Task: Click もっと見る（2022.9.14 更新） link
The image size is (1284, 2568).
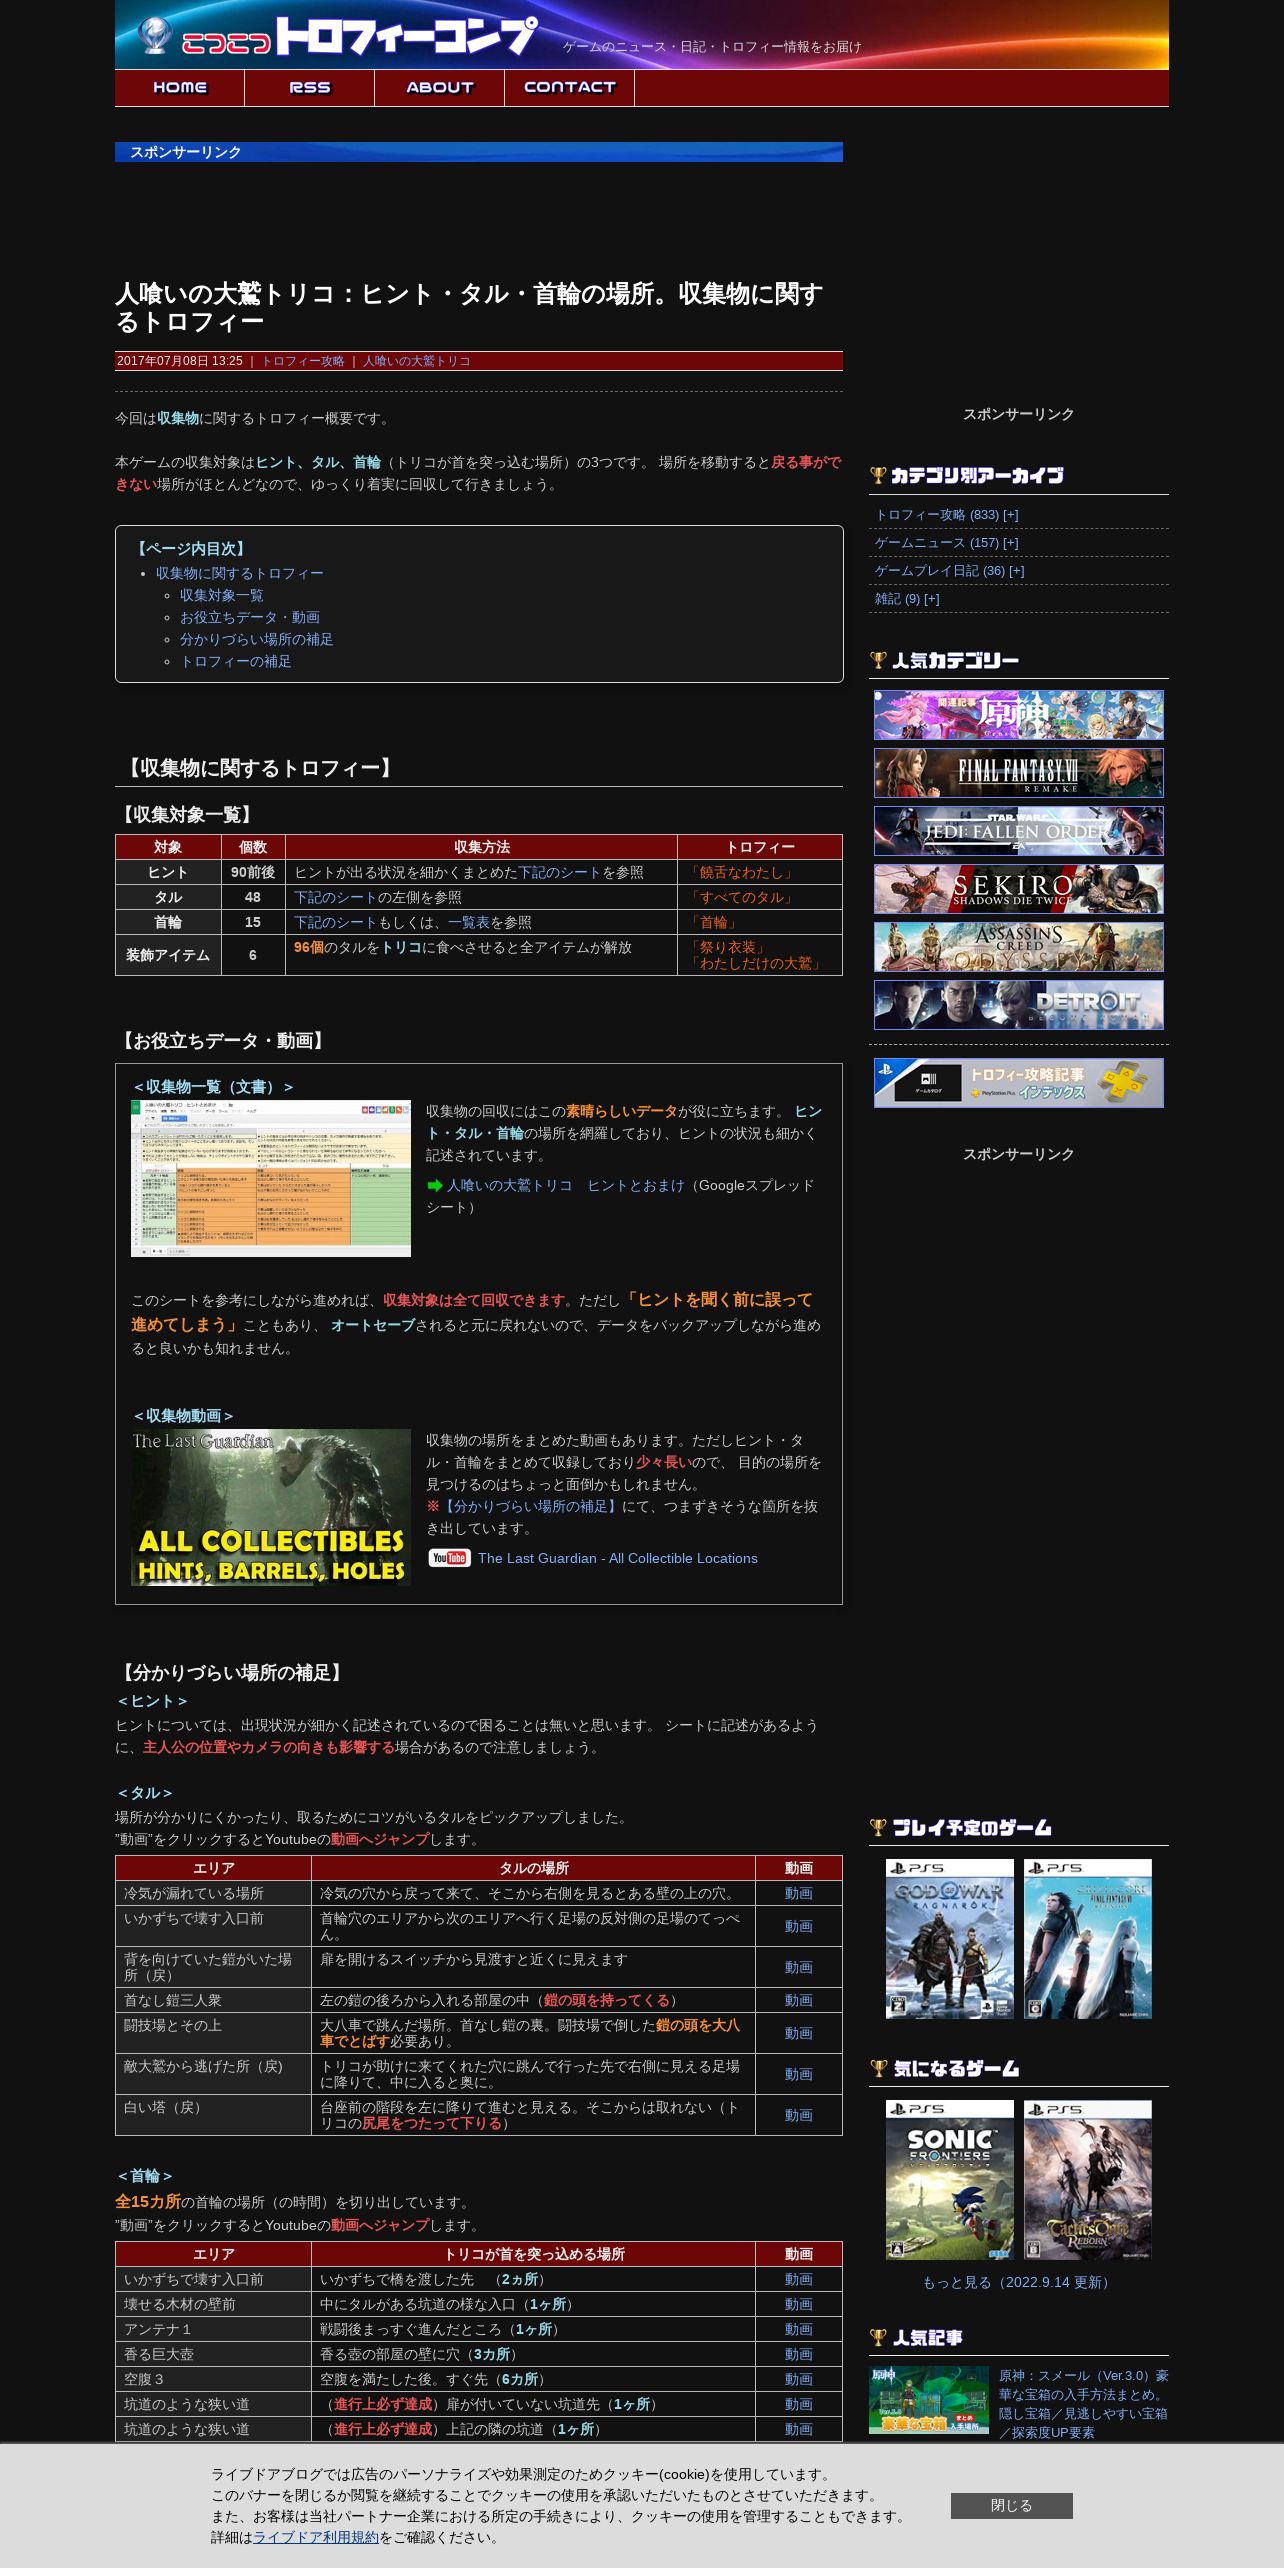Action: [1019, 2282]
